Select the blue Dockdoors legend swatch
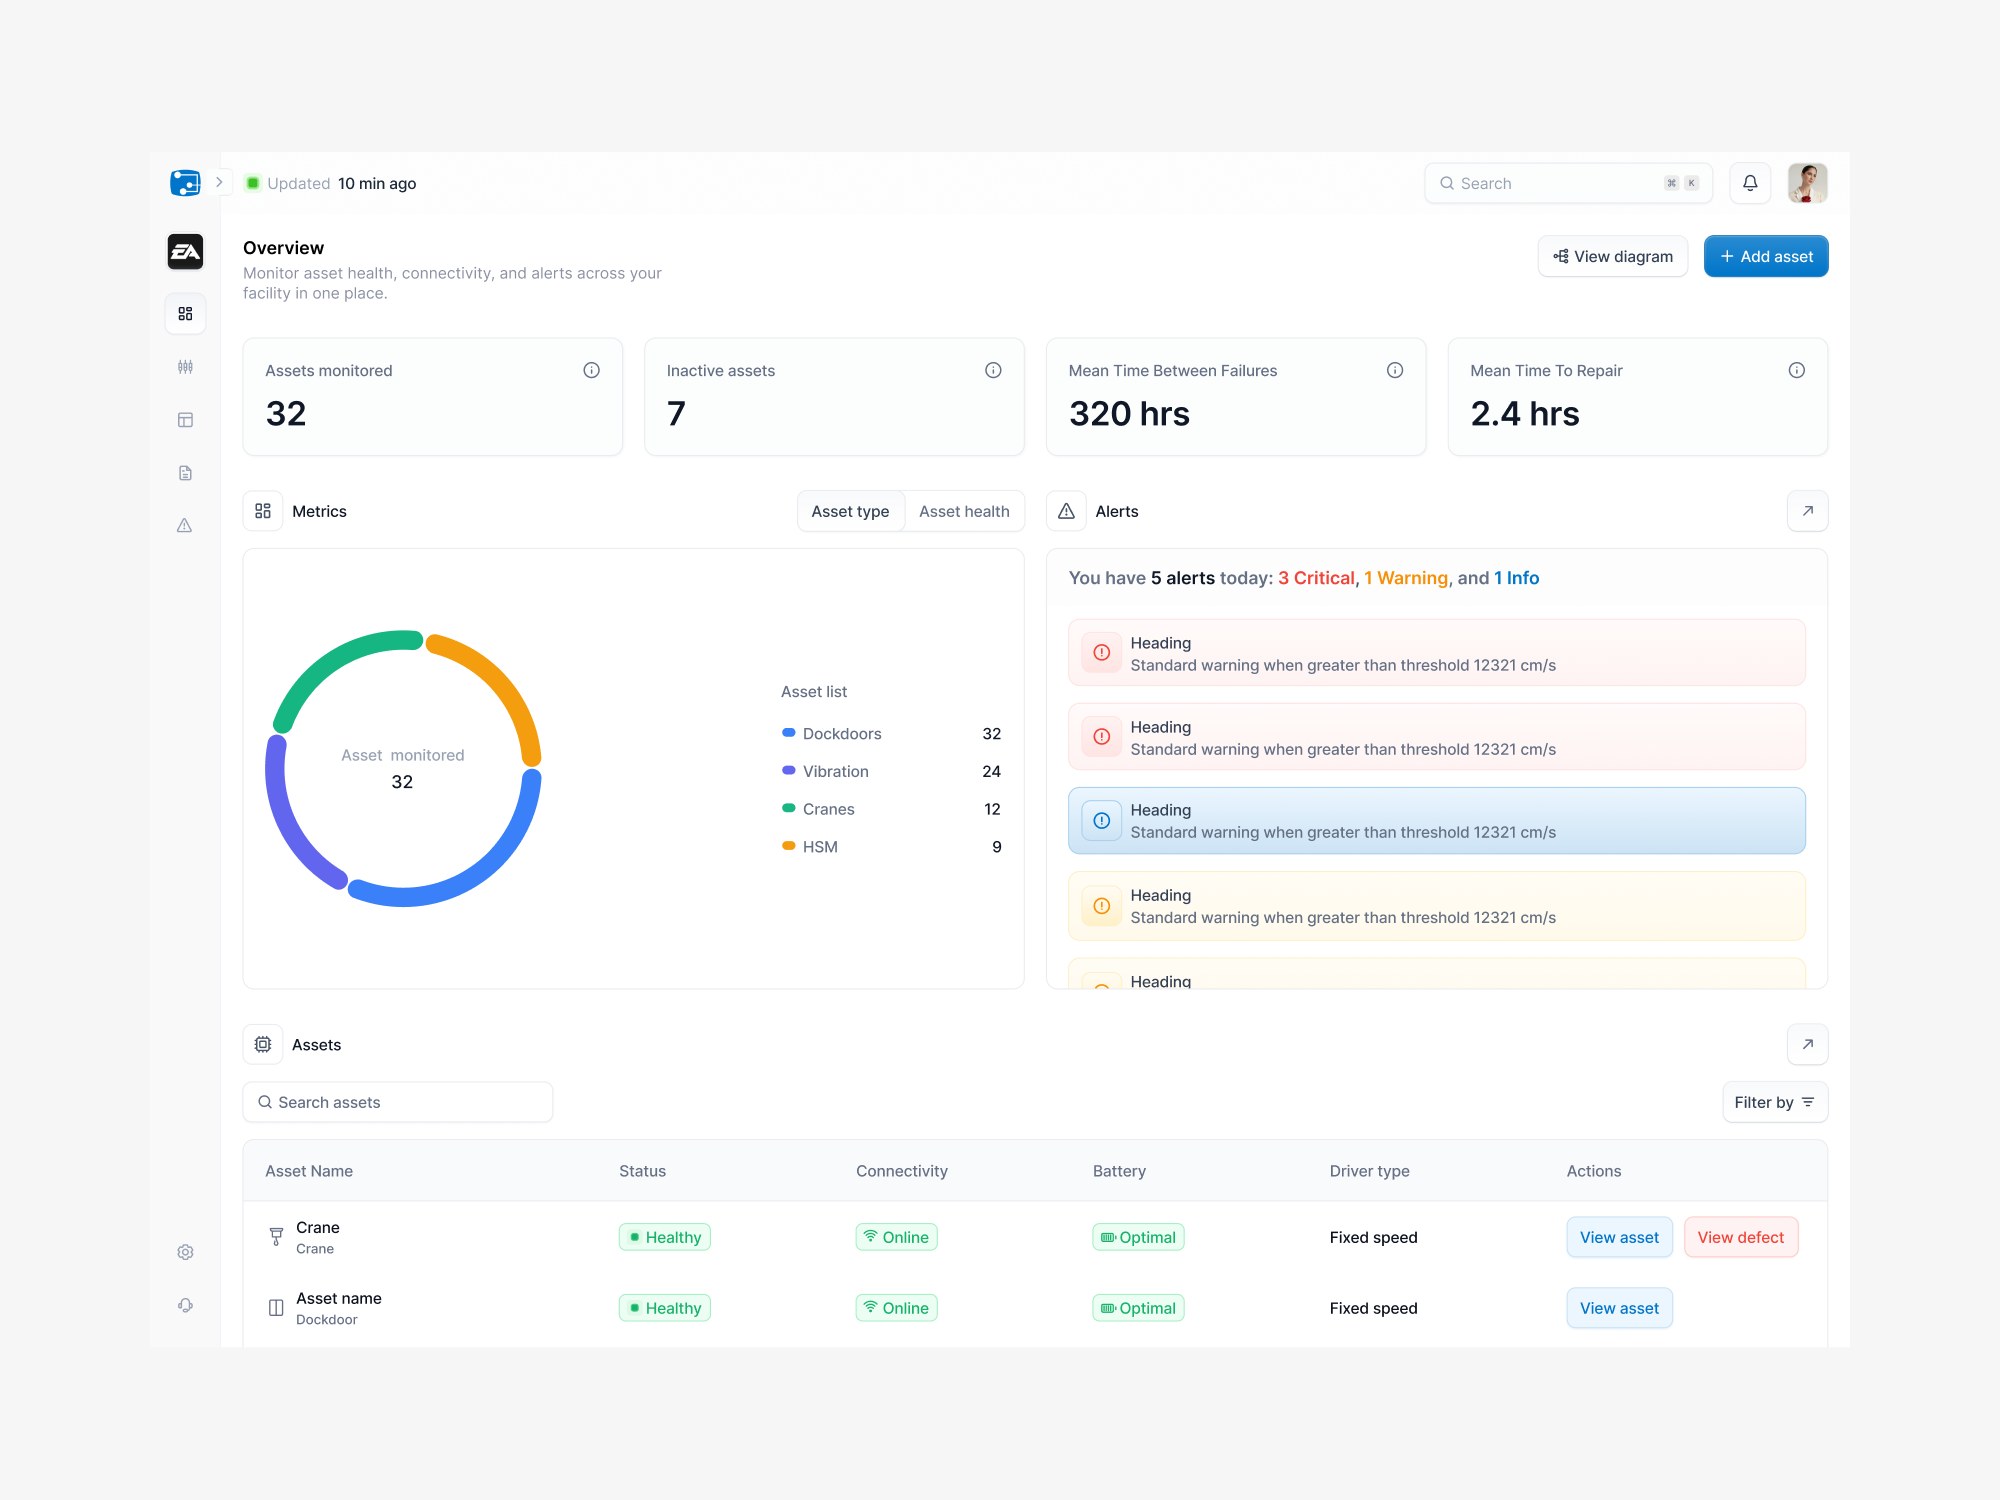The width and height of the screenshot is (2000, 1500). 789,733
